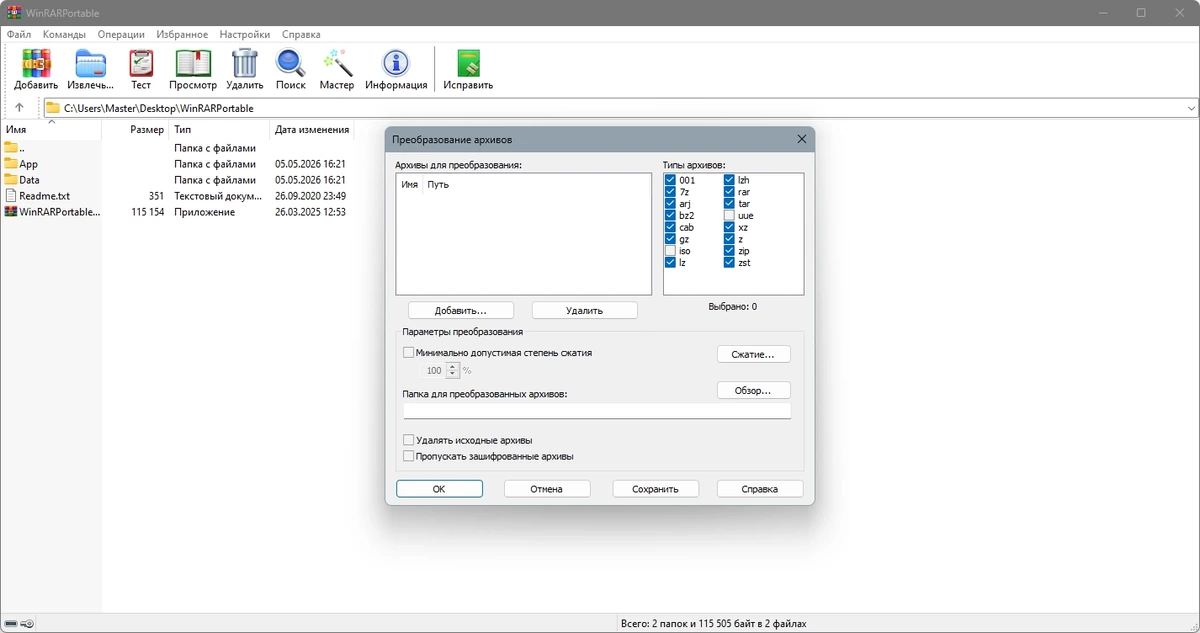Click the dialog's Справка help button
This screenshot has height=633, width=1200.
pos(760,489)
